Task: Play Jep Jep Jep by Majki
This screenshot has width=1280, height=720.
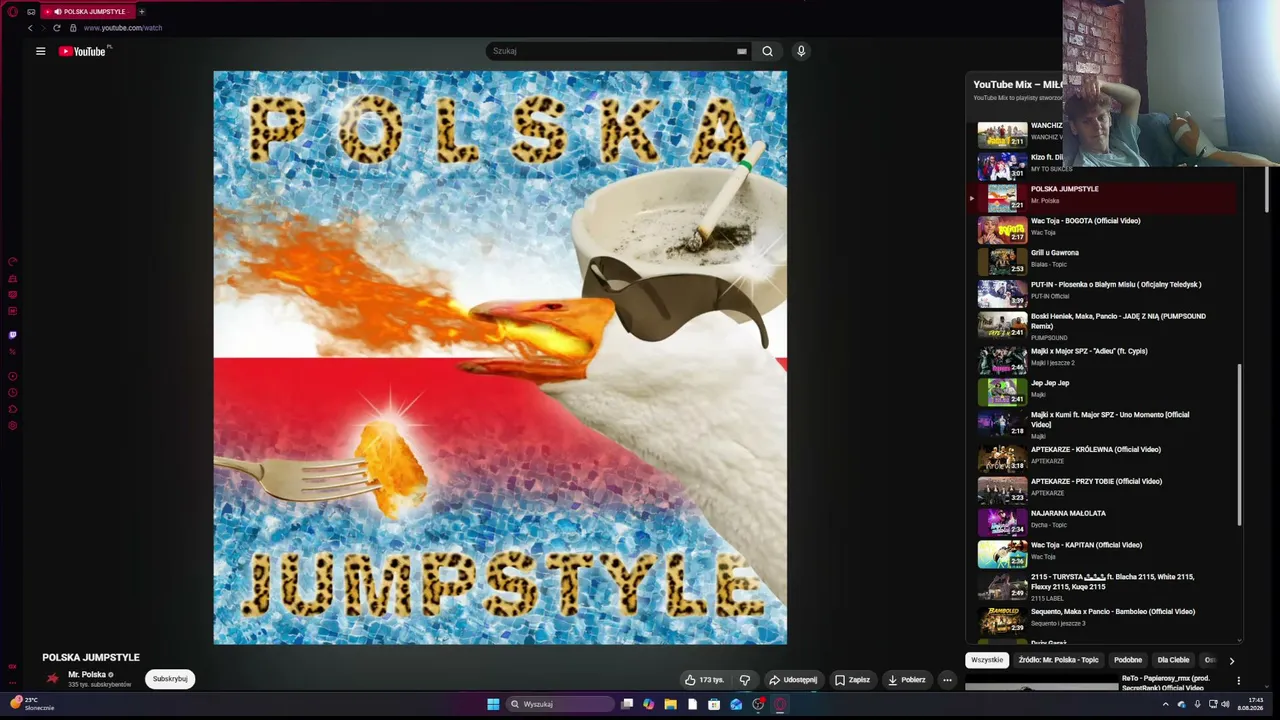Action: (x=1104, y=391)
